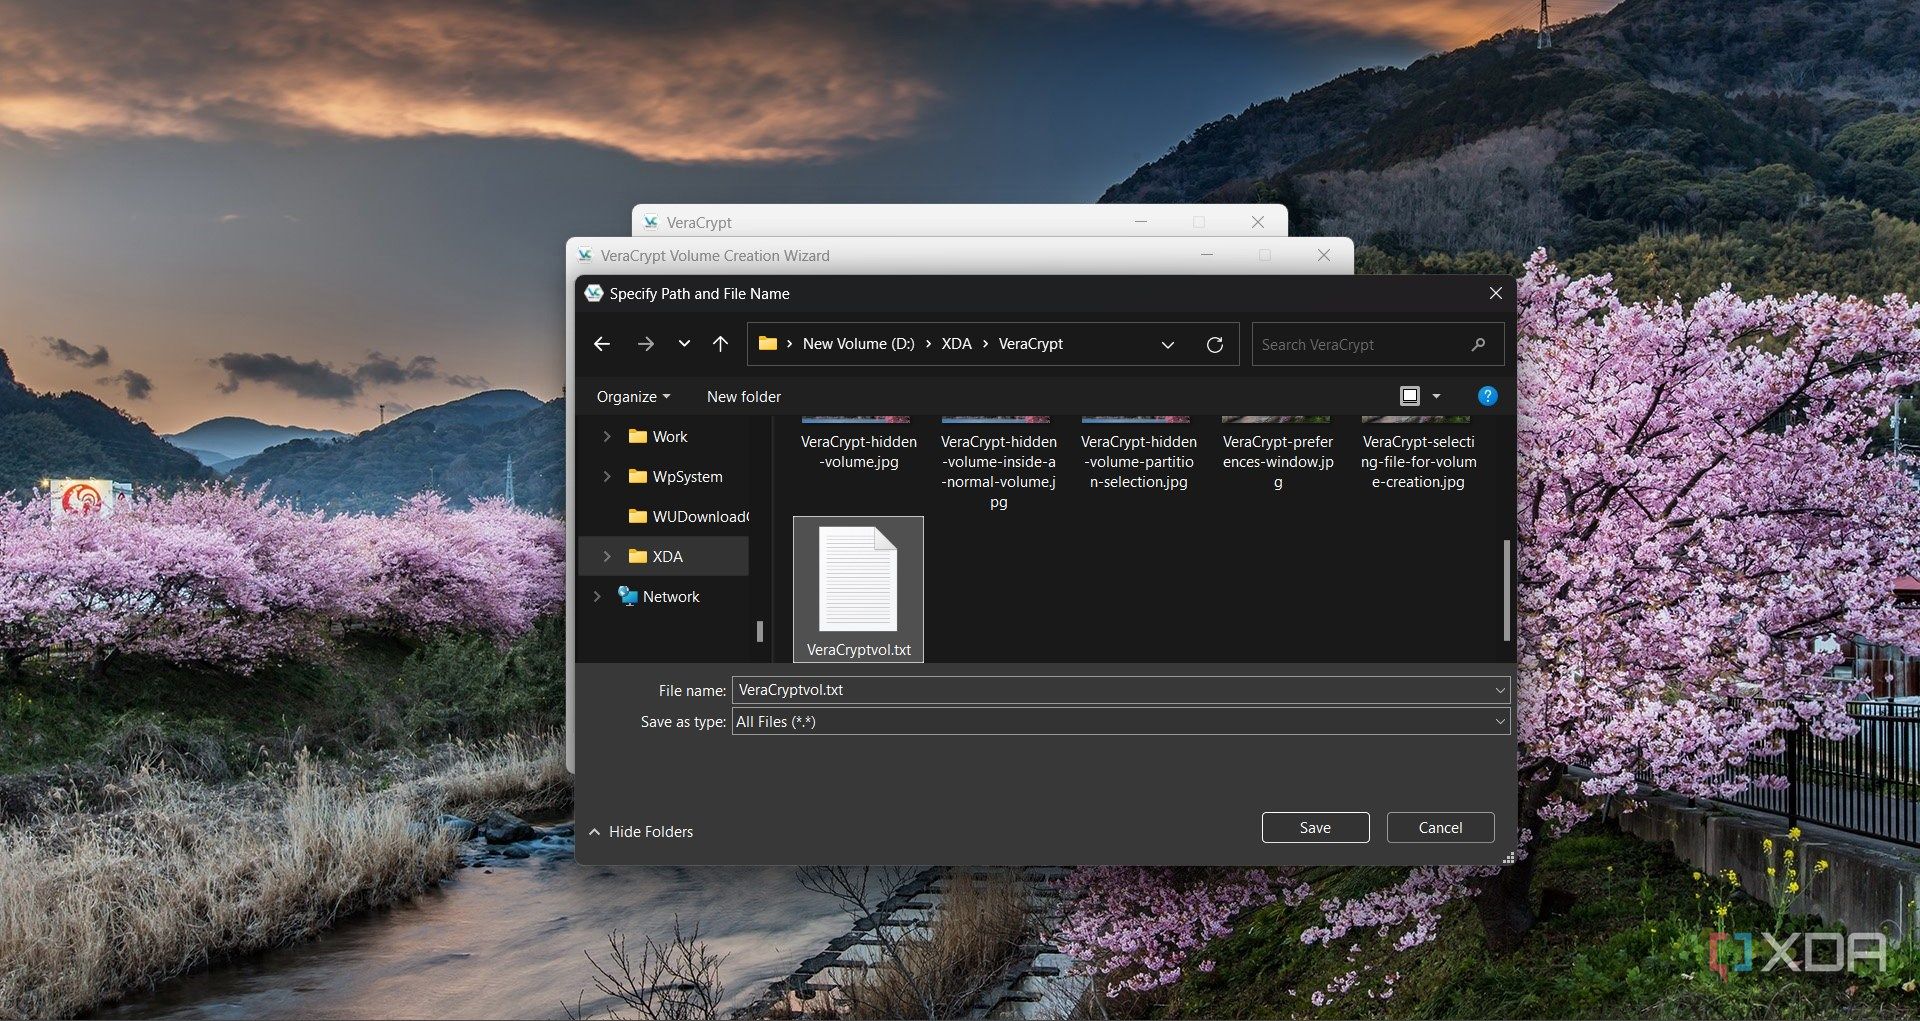Open the blue help icon
Image resolution: width=1920 pixels, height=1021 pixels.
(1487, 396)
